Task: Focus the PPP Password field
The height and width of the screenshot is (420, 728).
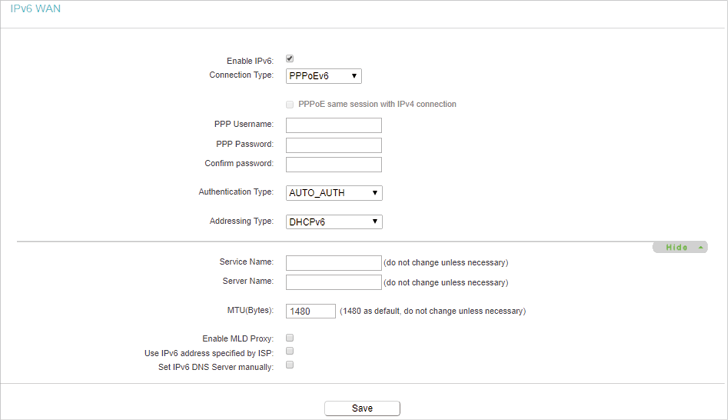Action: [x=334, y=145]
